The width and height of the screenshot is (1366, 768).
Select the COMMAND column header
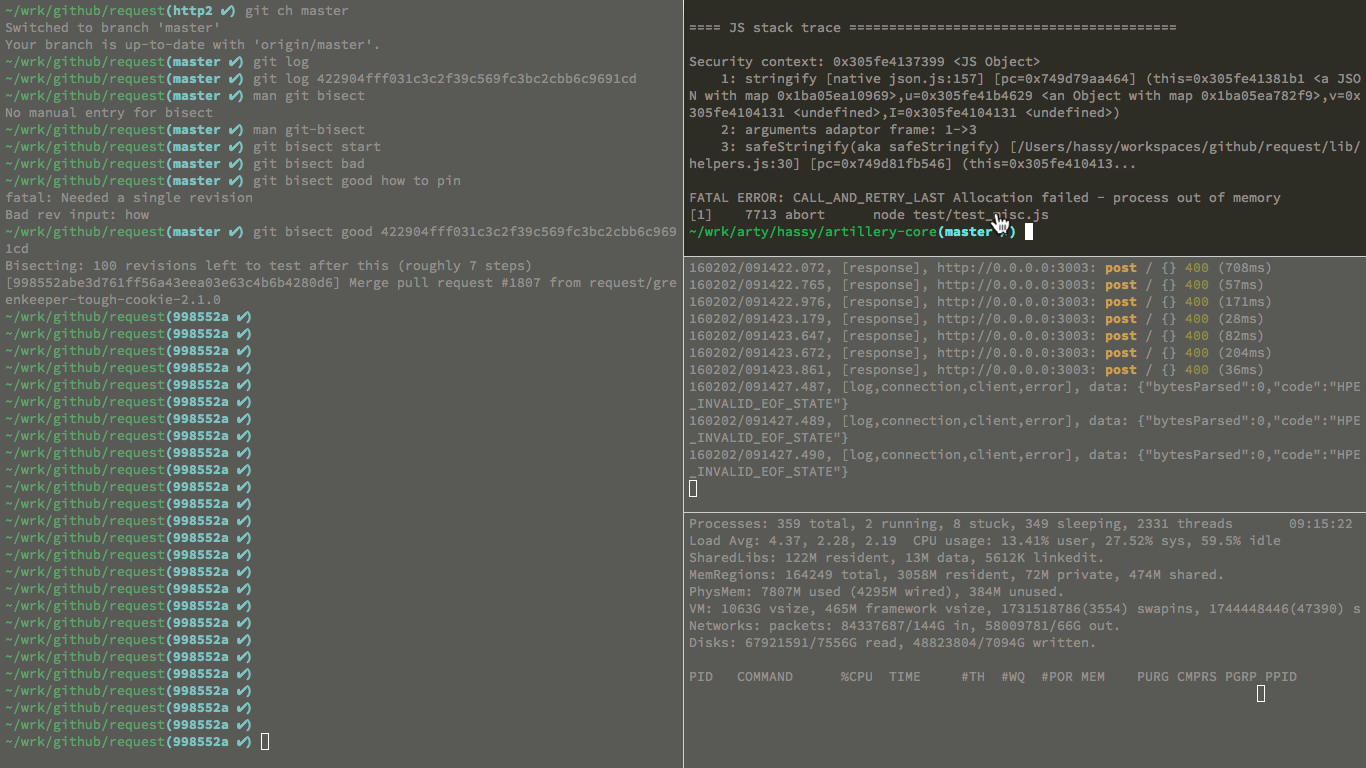765,677
